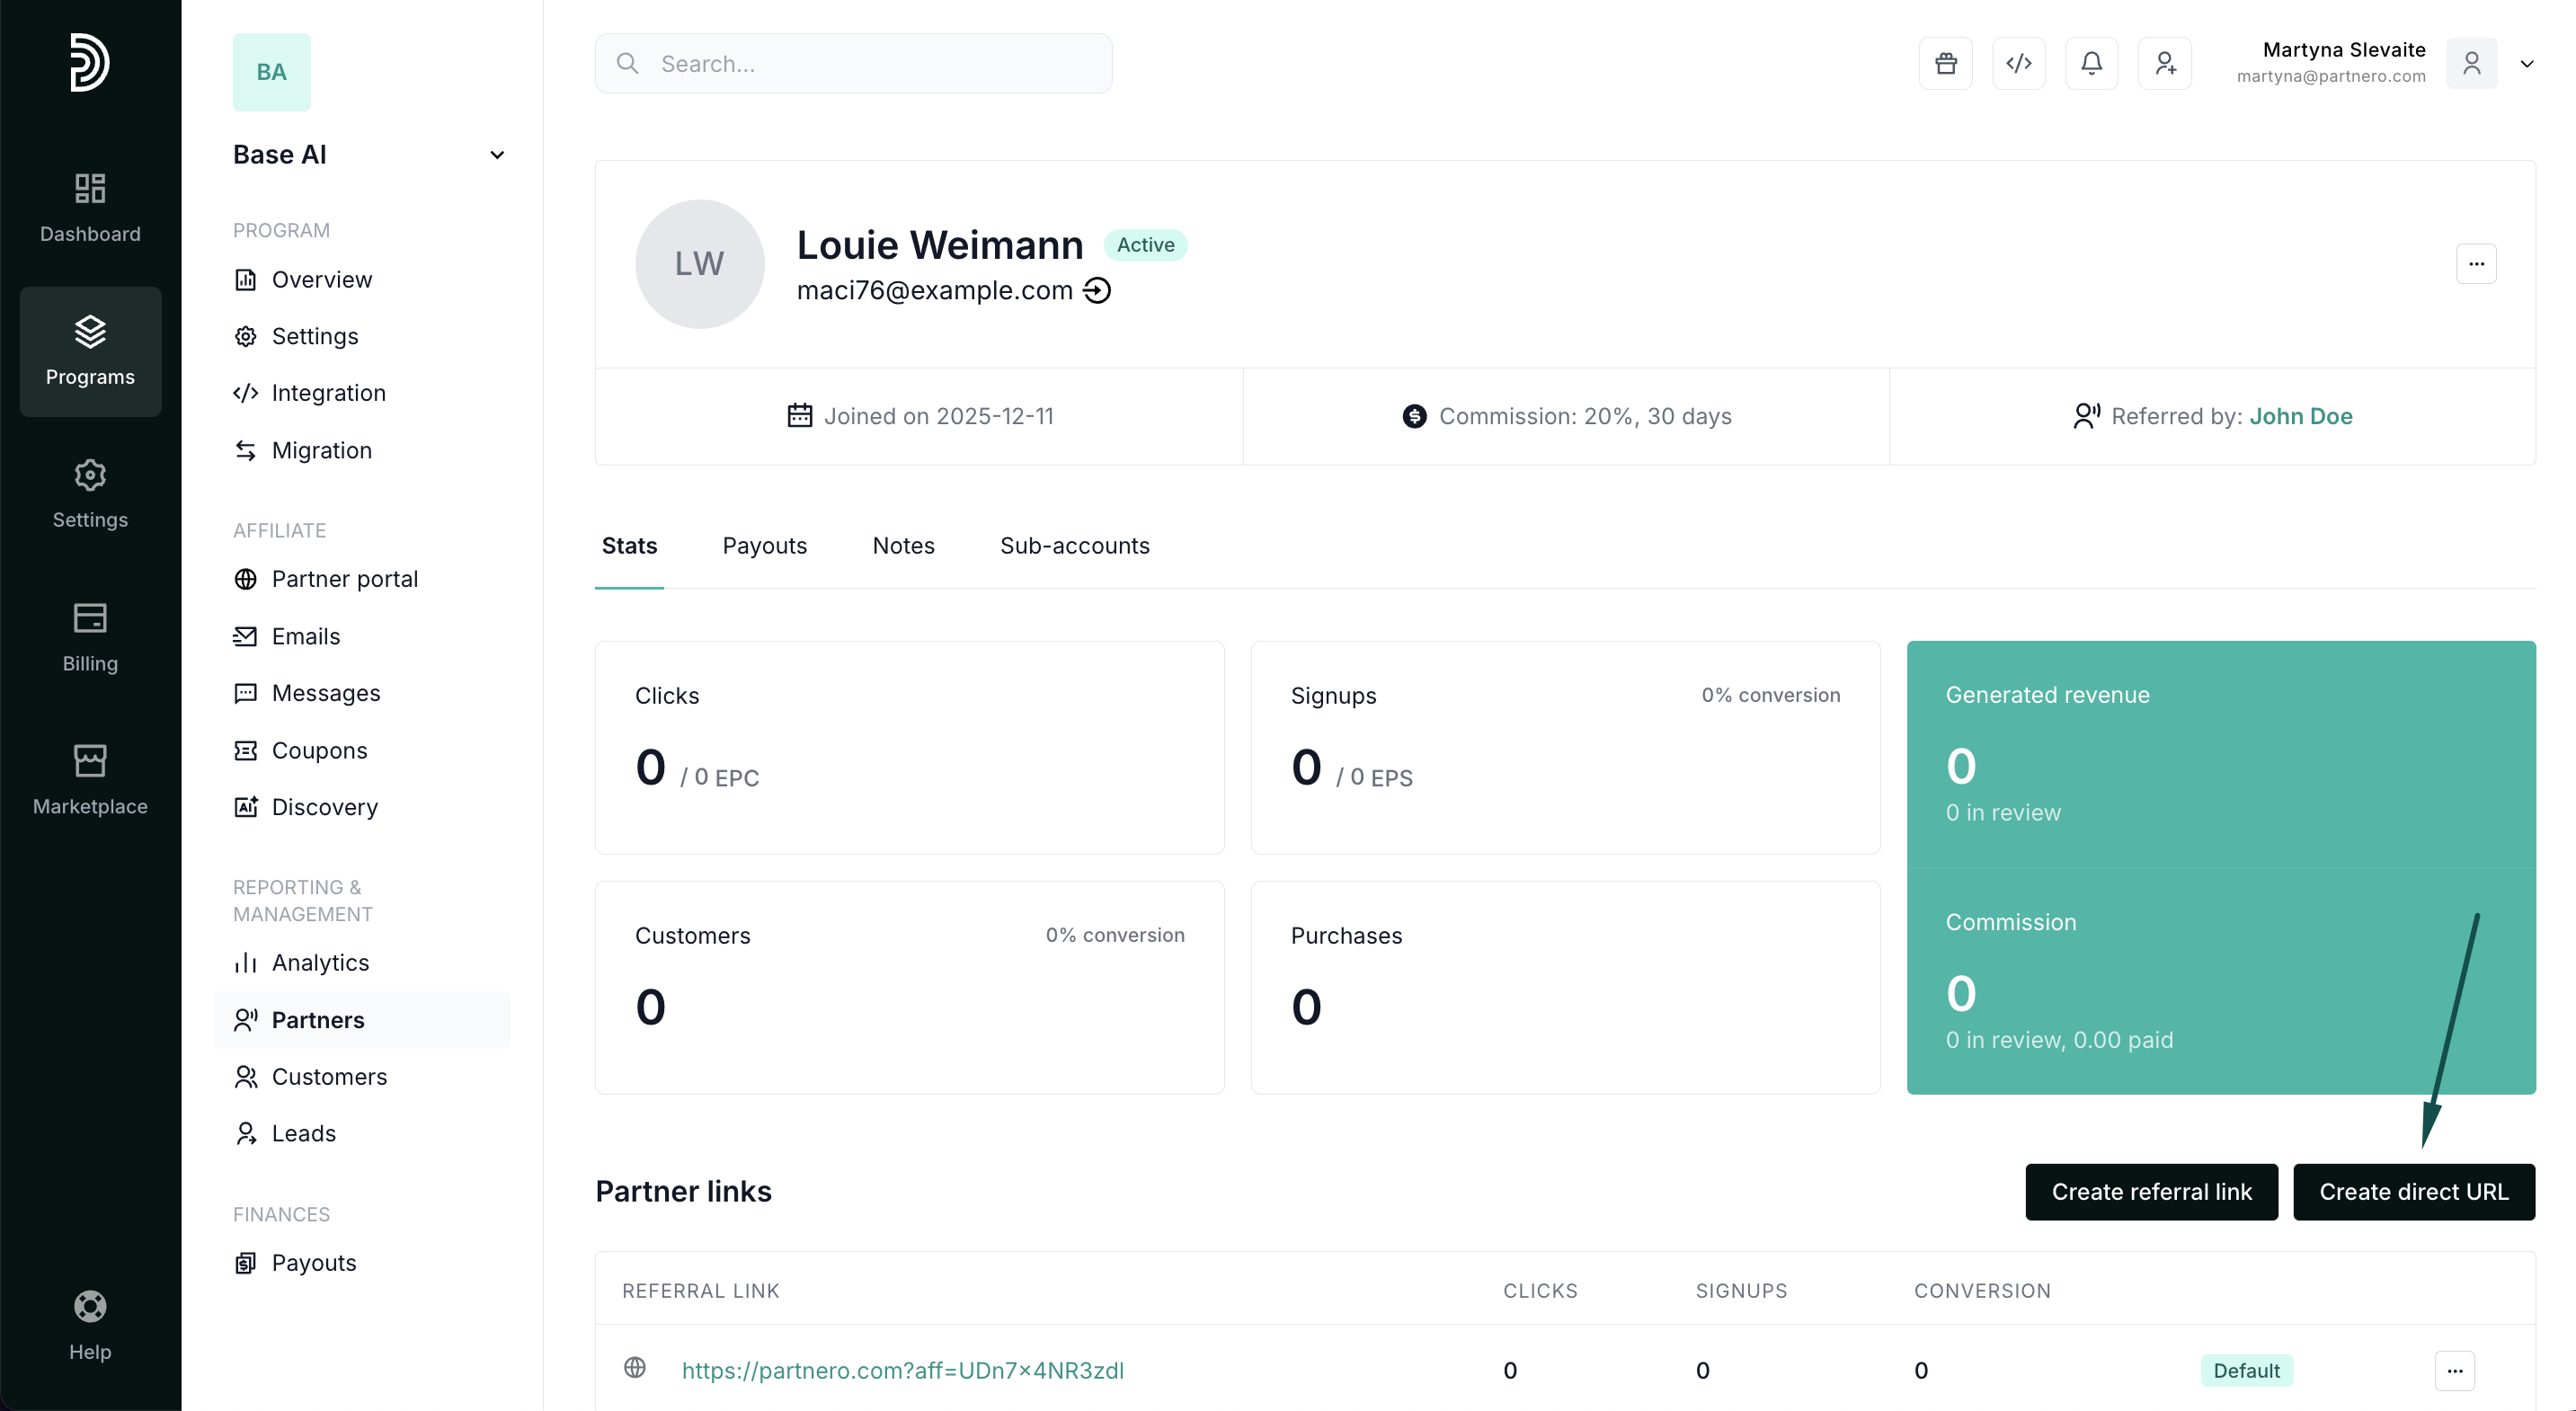Viewport: 2576px width, 1411px height.
Task: Open the code embed icon in header
Action: click(2018, 64)
